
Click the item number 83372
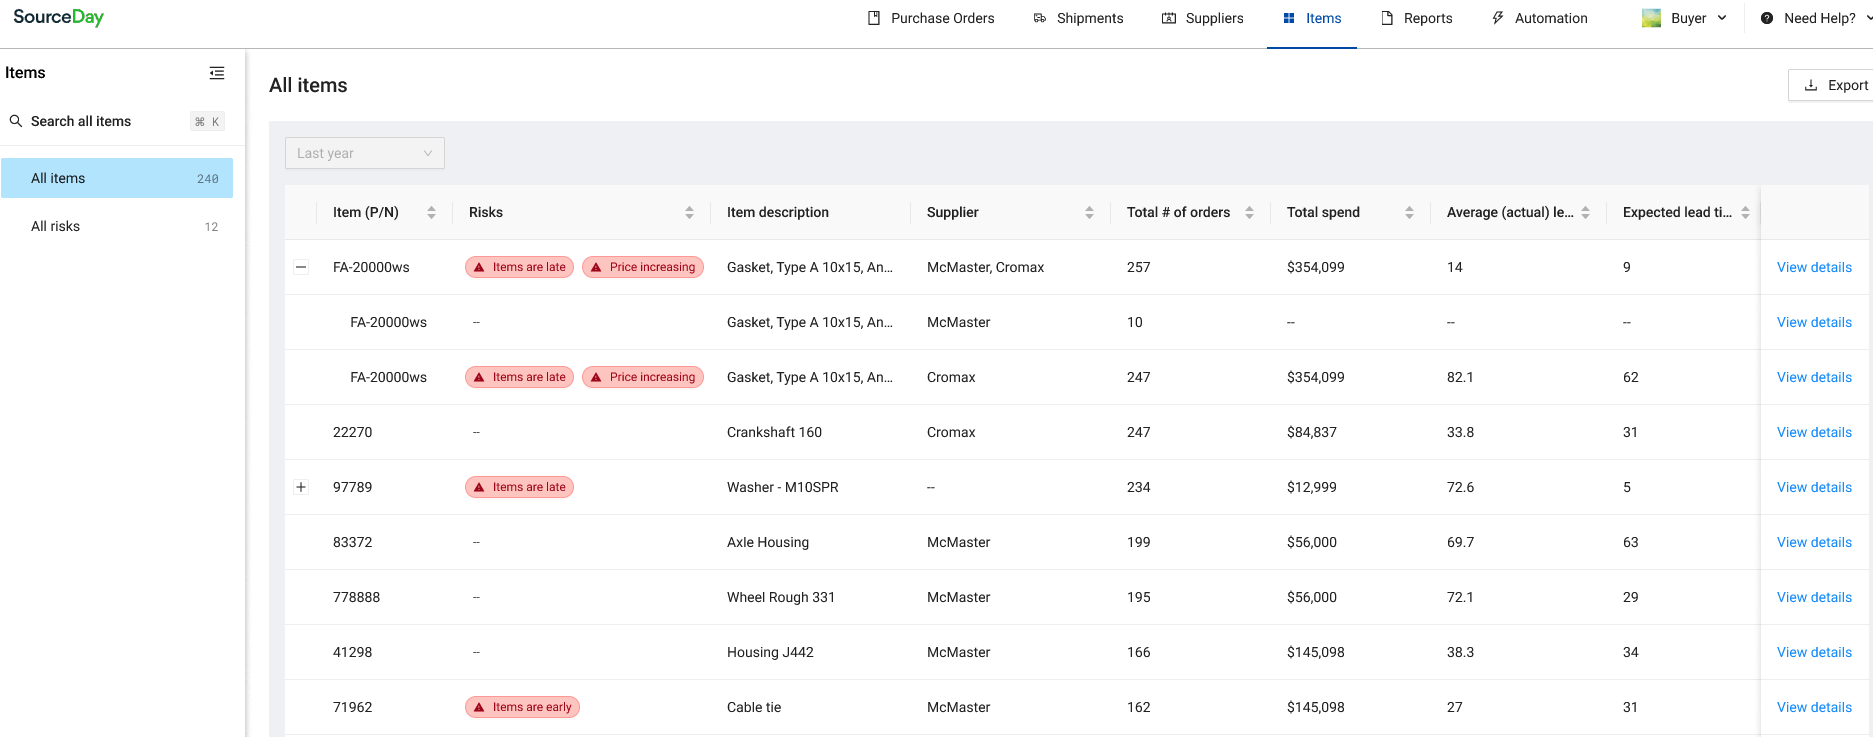click(352, 542)
